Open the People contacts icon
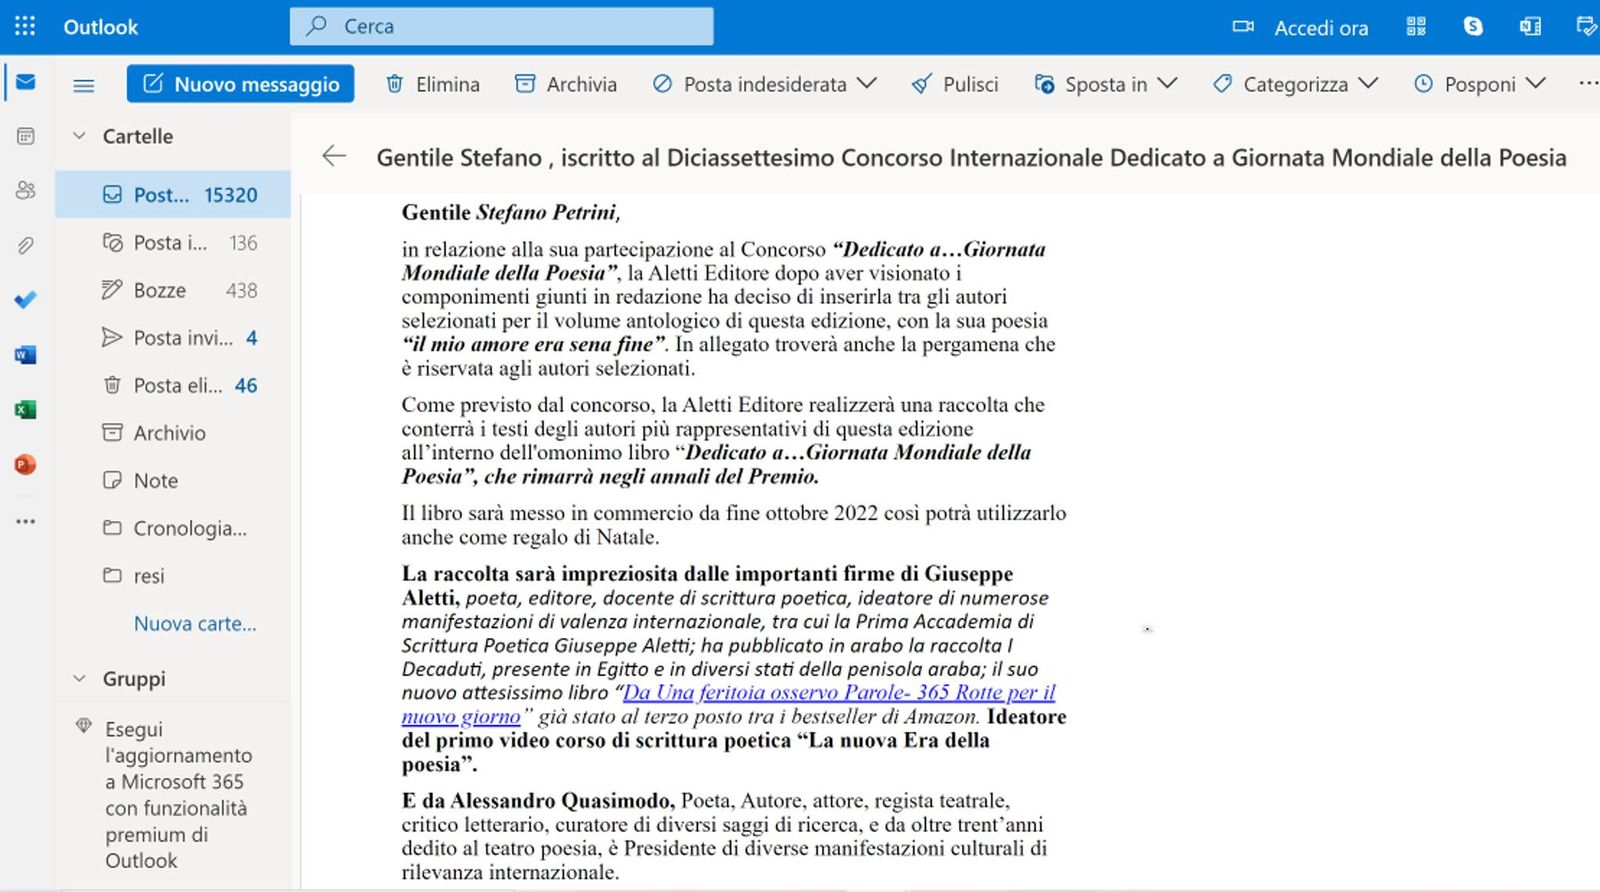1600x892 pixels. point(26,190)
